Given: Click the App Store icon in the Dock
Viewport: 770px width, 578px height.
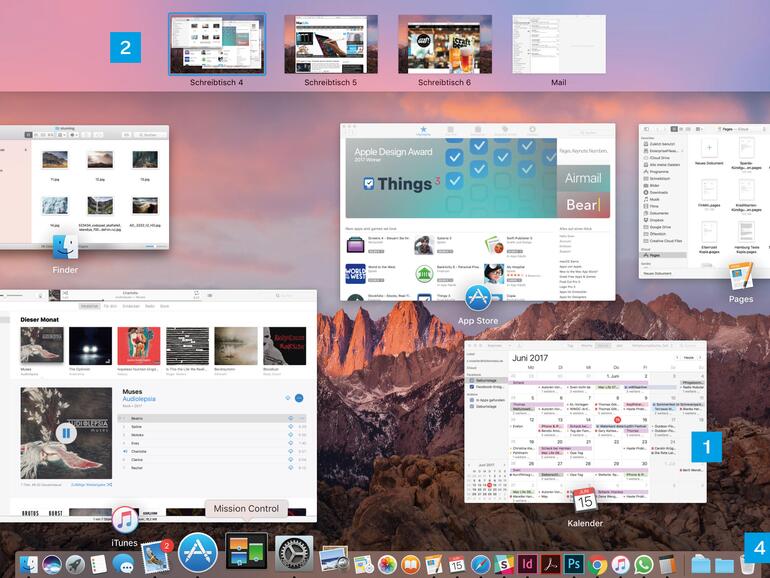Looking at the screenshot, I should (197, 553).
